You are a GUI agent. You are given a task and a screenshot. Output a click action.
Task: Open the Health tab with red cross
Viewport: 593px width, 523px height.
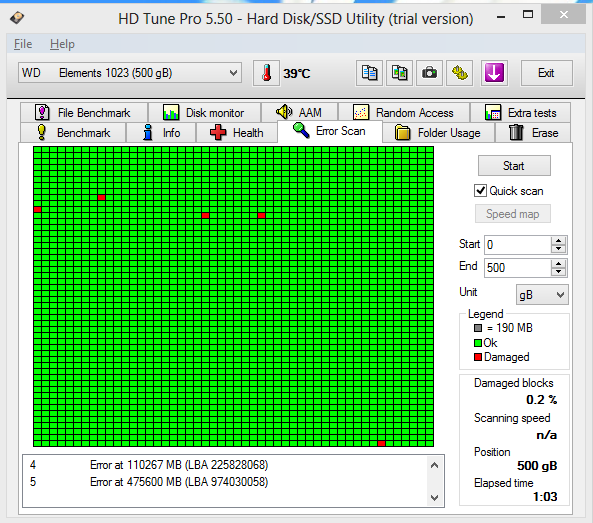click(237, 133)
